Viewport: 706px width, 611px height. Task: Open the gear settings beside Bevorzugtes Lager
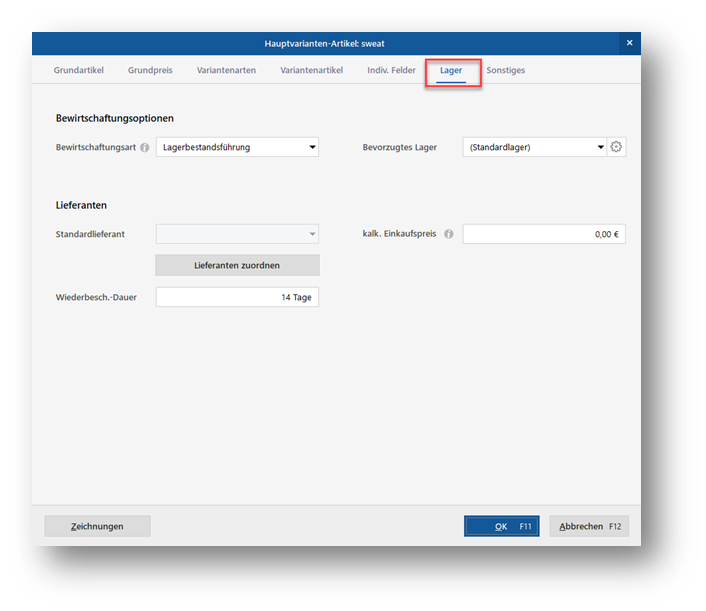[x=616, y=147]
